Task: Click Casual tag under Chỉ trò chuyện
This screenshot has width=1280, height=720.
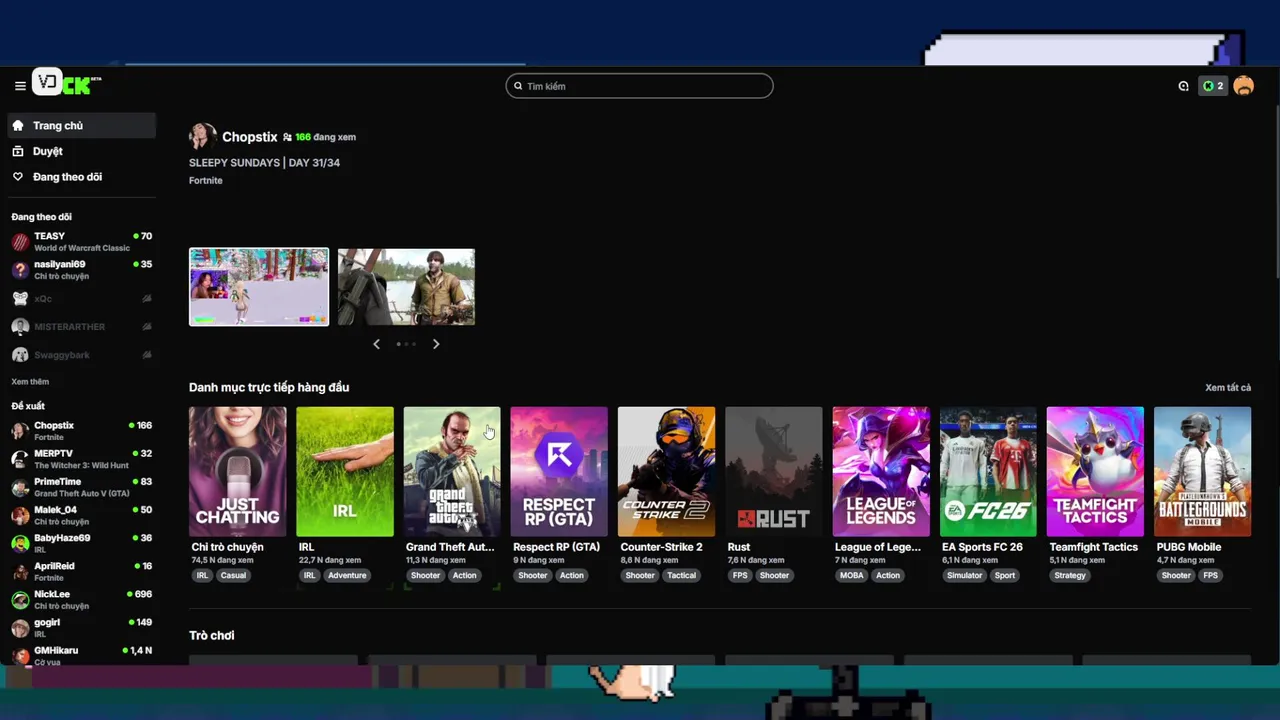Action: tap(233, 575)
